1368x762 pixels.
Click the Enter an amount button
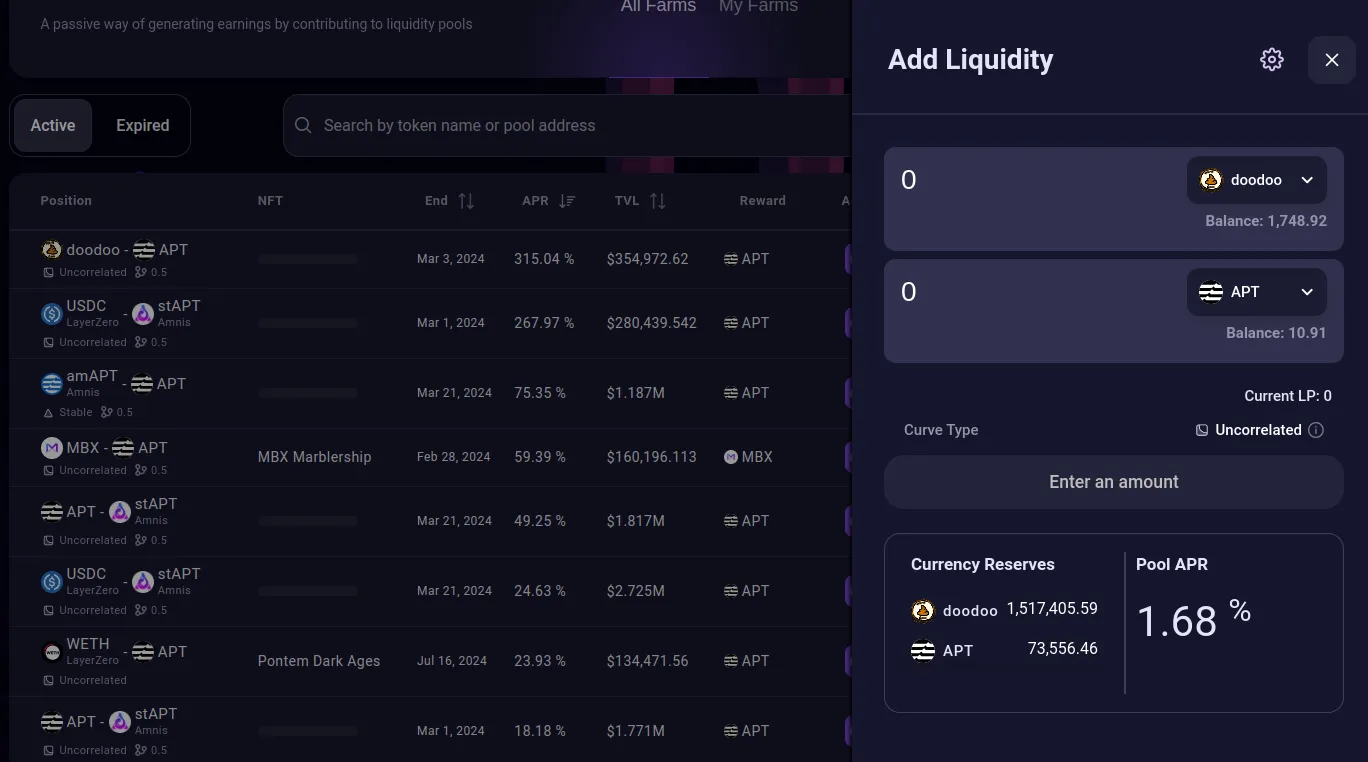[1113, 481]
